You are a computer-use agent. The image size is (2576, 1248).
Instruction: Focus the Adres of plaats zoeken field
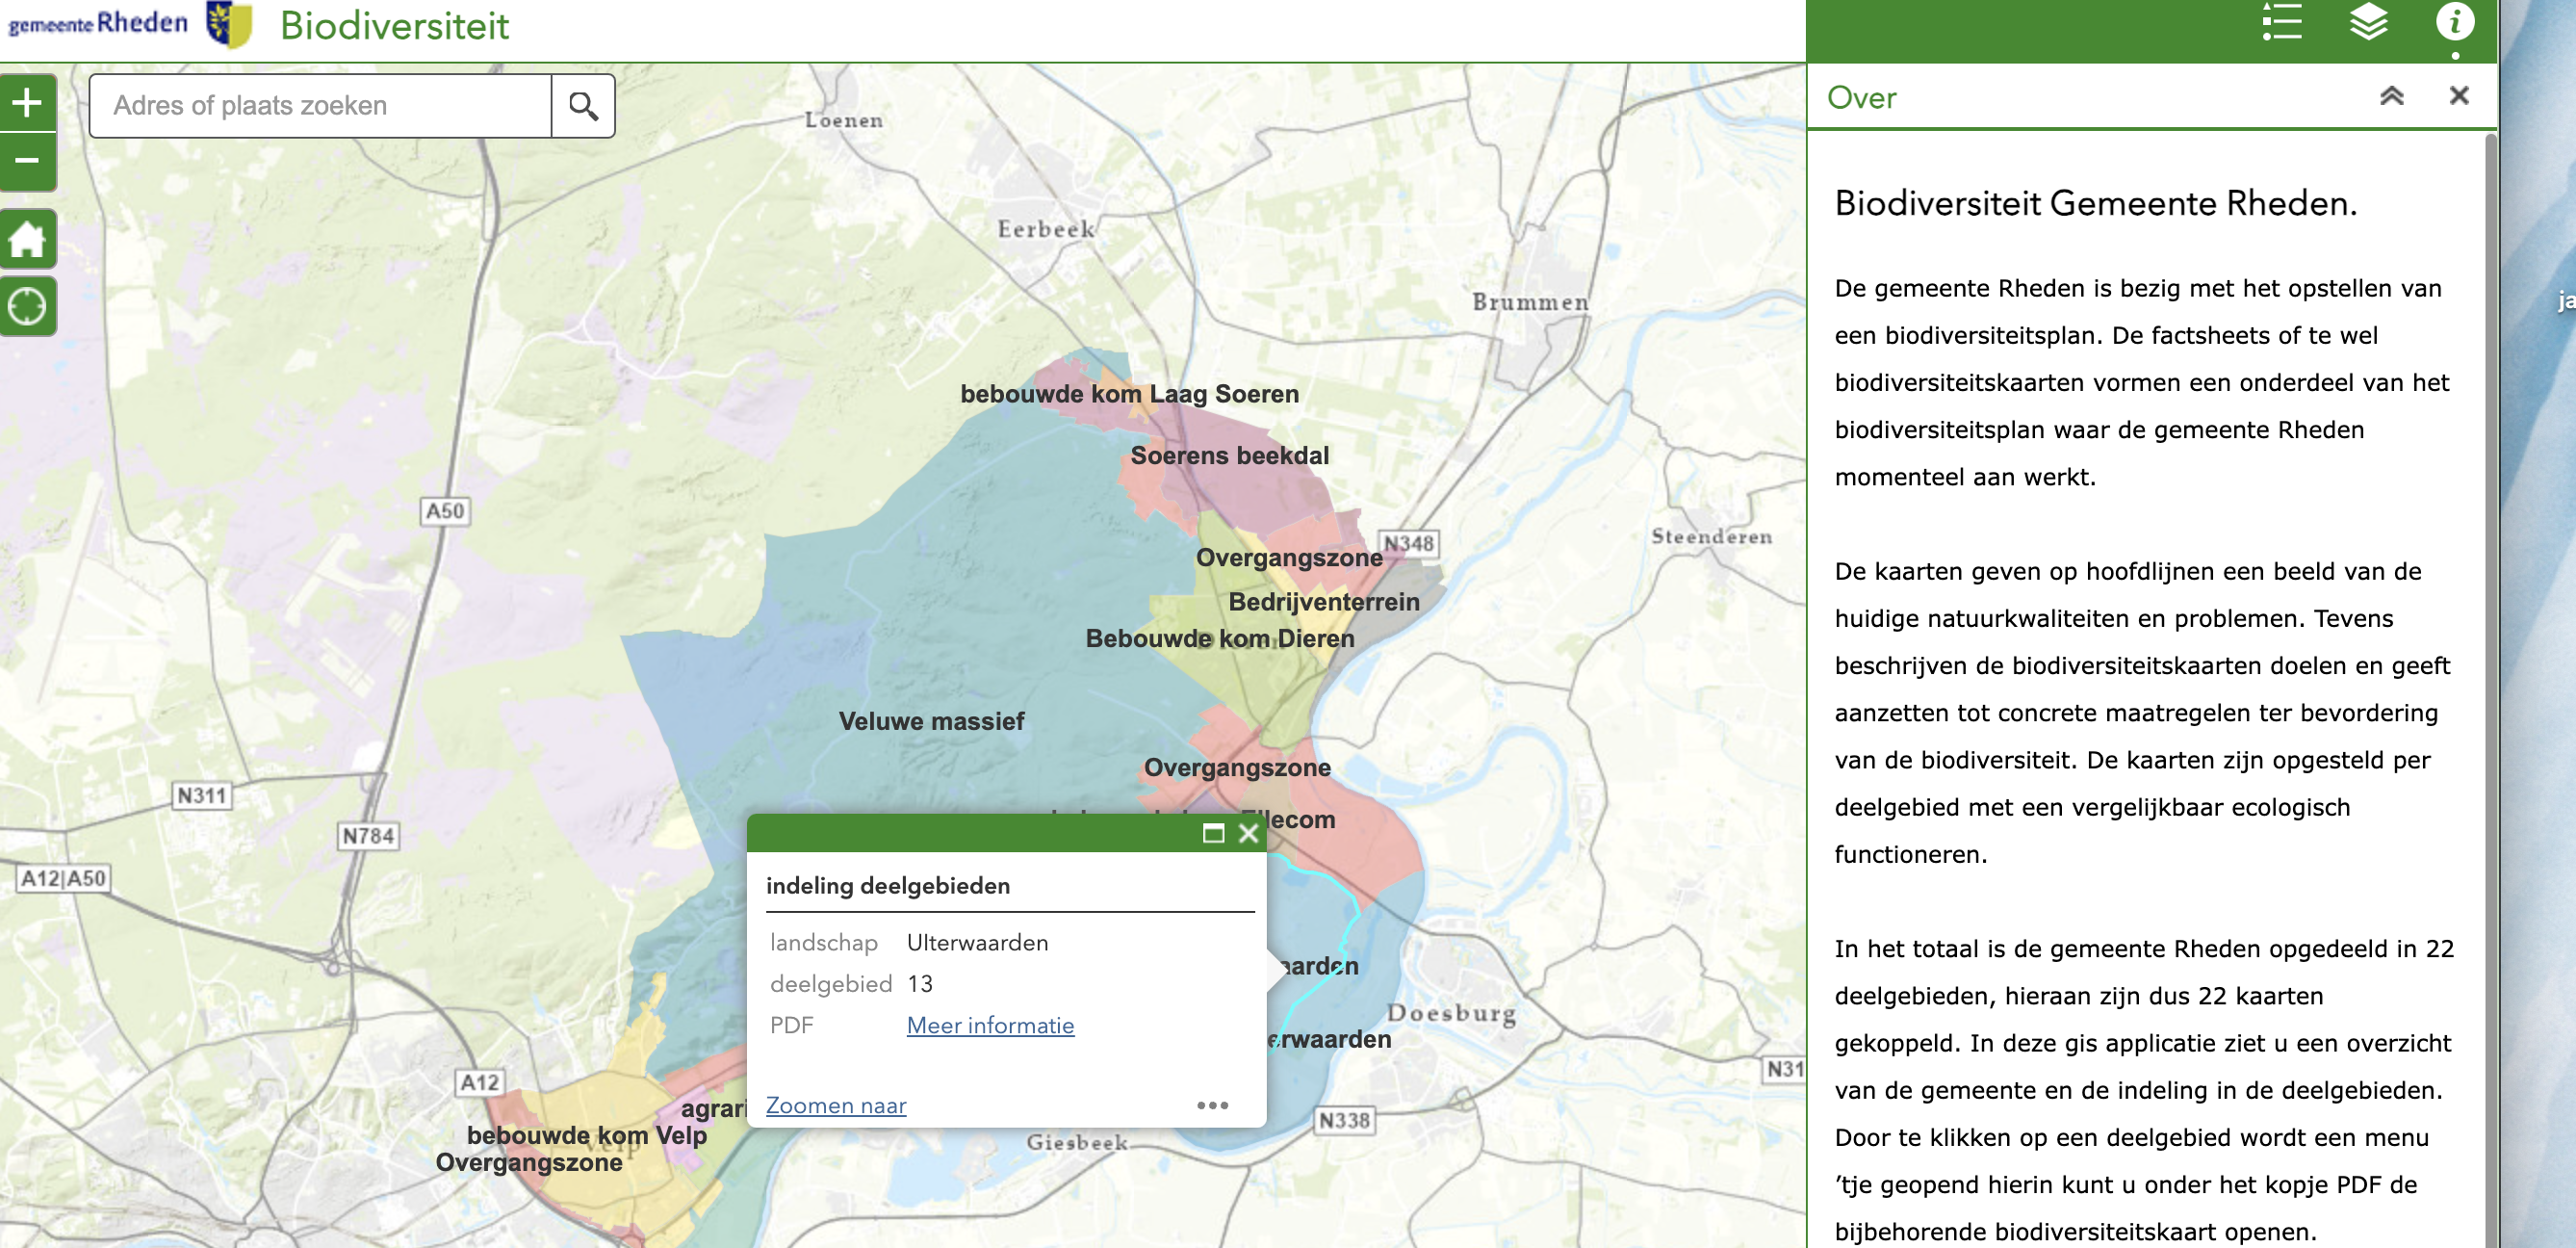320,106
